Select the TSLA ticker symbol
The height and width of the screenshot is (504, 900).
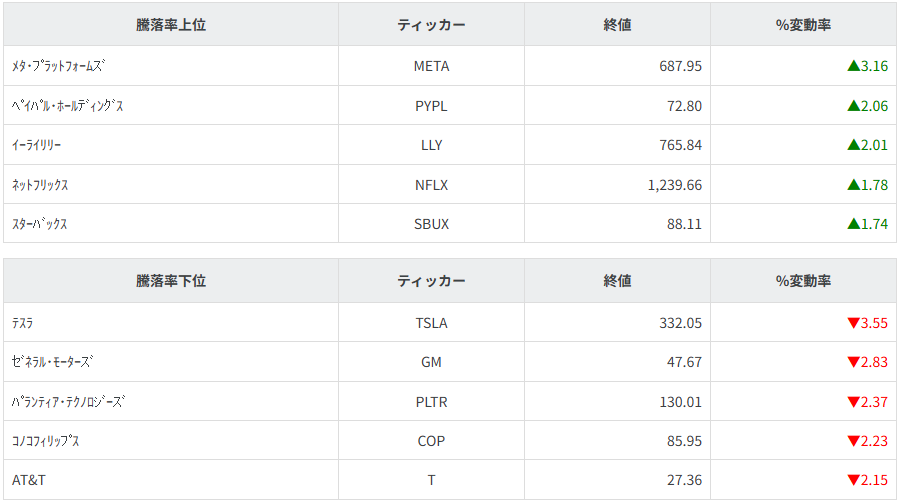[431, 323]
